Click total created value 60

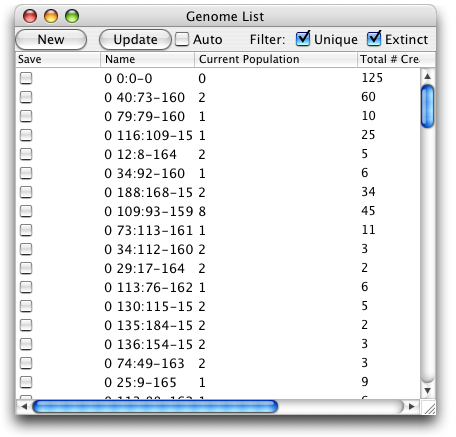368,97
